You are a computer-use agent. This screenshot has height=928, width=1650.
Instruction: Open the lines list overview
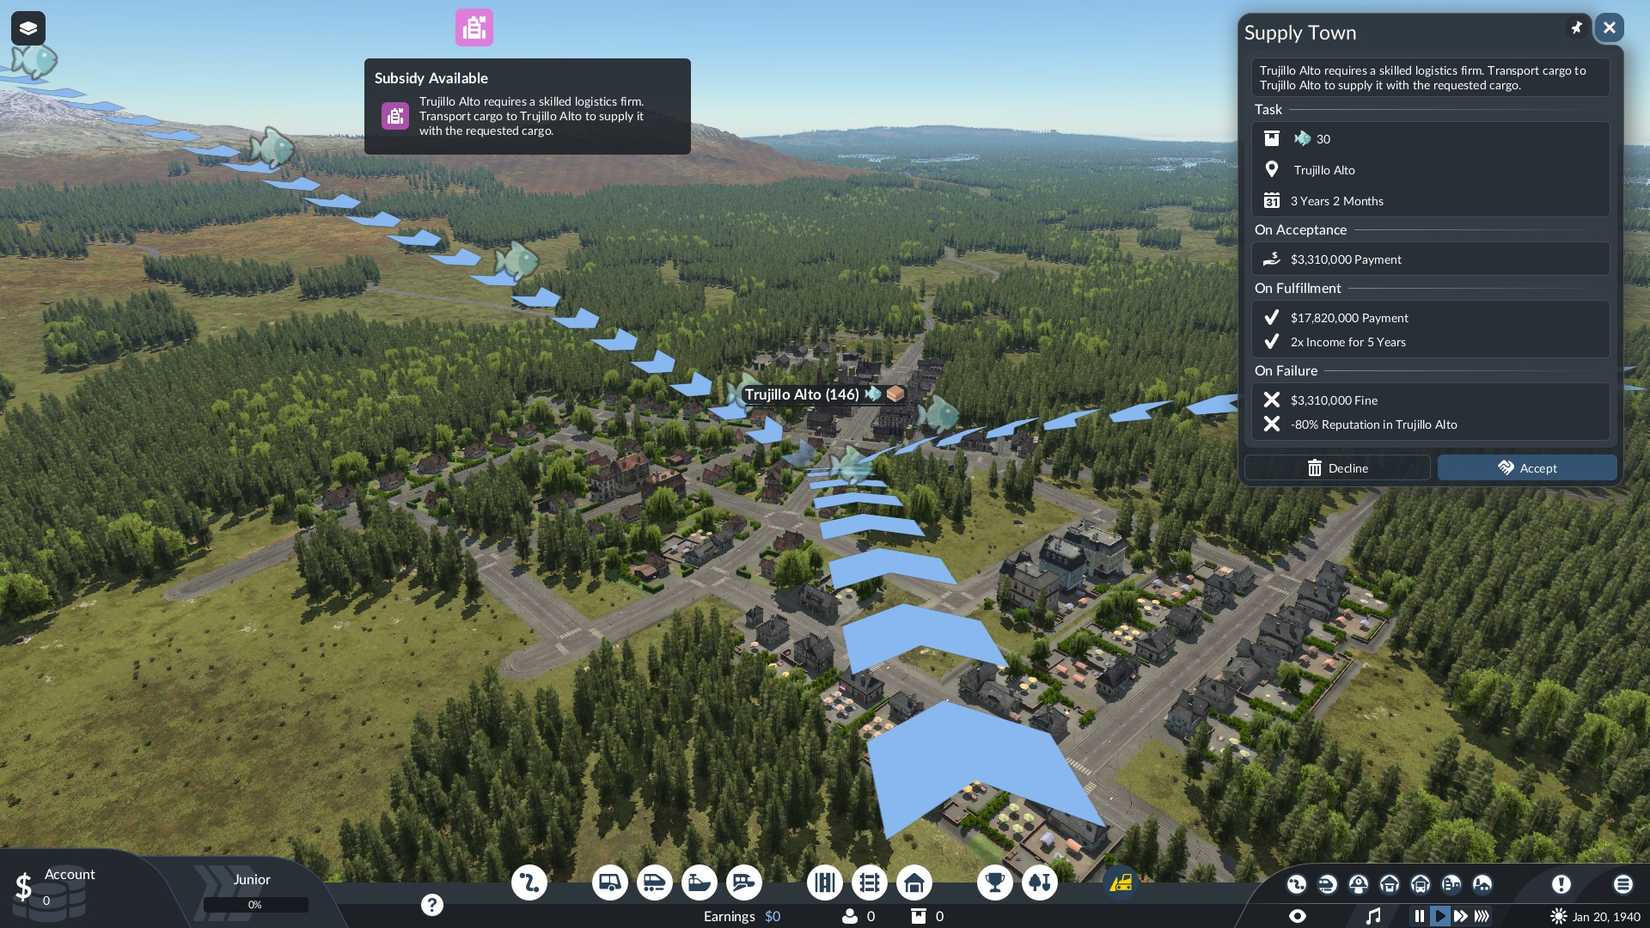tap(1296, 884)
